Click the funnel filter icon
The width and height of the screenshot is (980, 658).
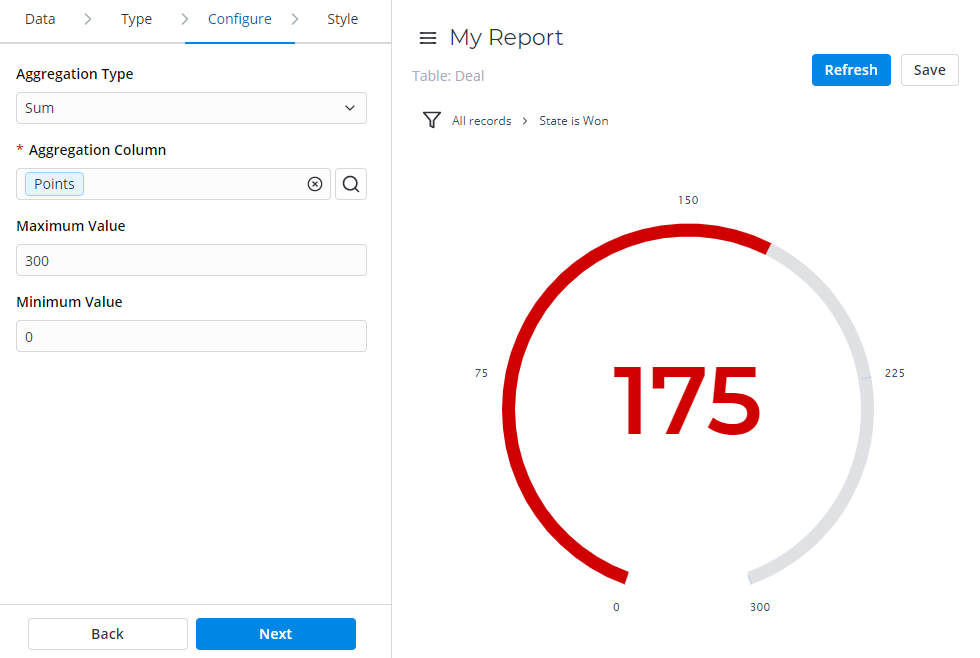[x=431, y=121]
